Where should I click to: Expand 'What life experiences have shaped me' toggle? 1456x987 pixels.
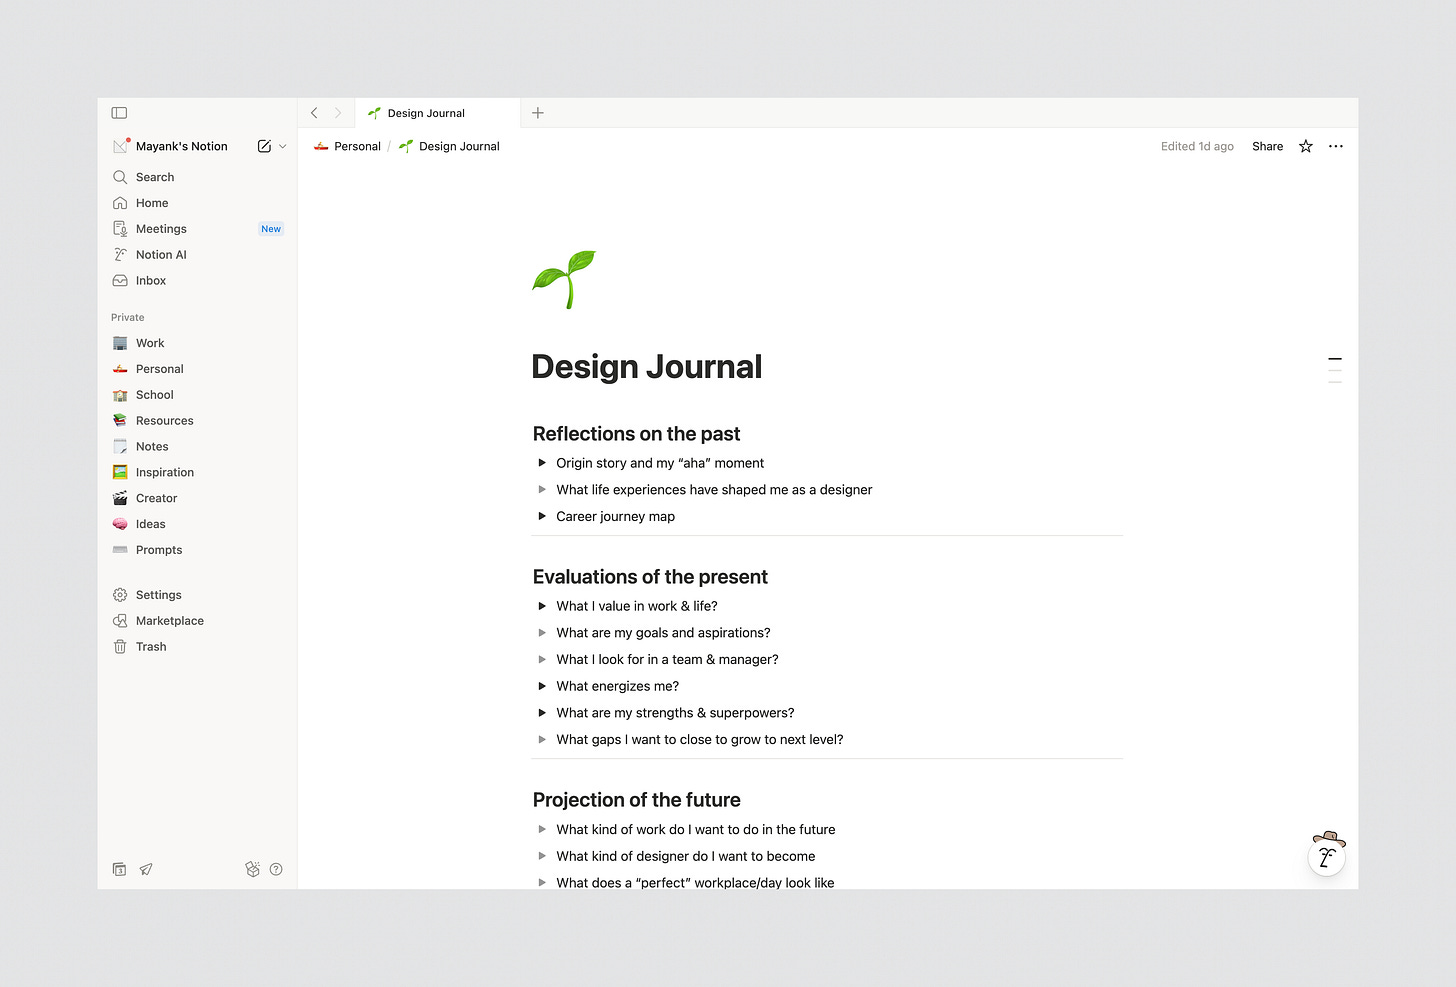[542, 490]
